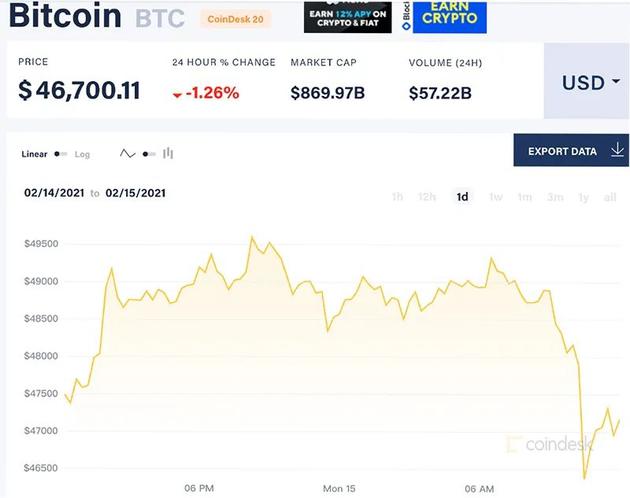The width and height of the screenshot is (630, 498).
Task: Click the red 24-hour change arrow
Action: pyautogui.click(x=177, y=94)
